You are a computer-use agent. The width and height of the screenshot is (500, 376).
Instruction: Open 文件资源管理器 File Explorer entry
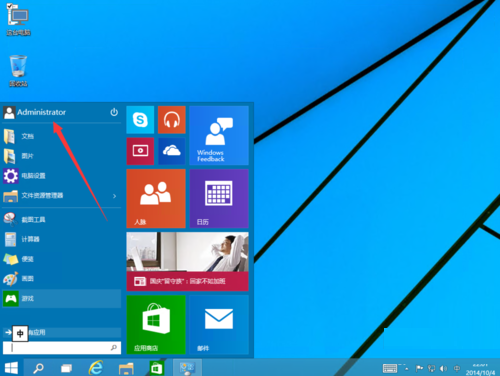pos(61,196)
